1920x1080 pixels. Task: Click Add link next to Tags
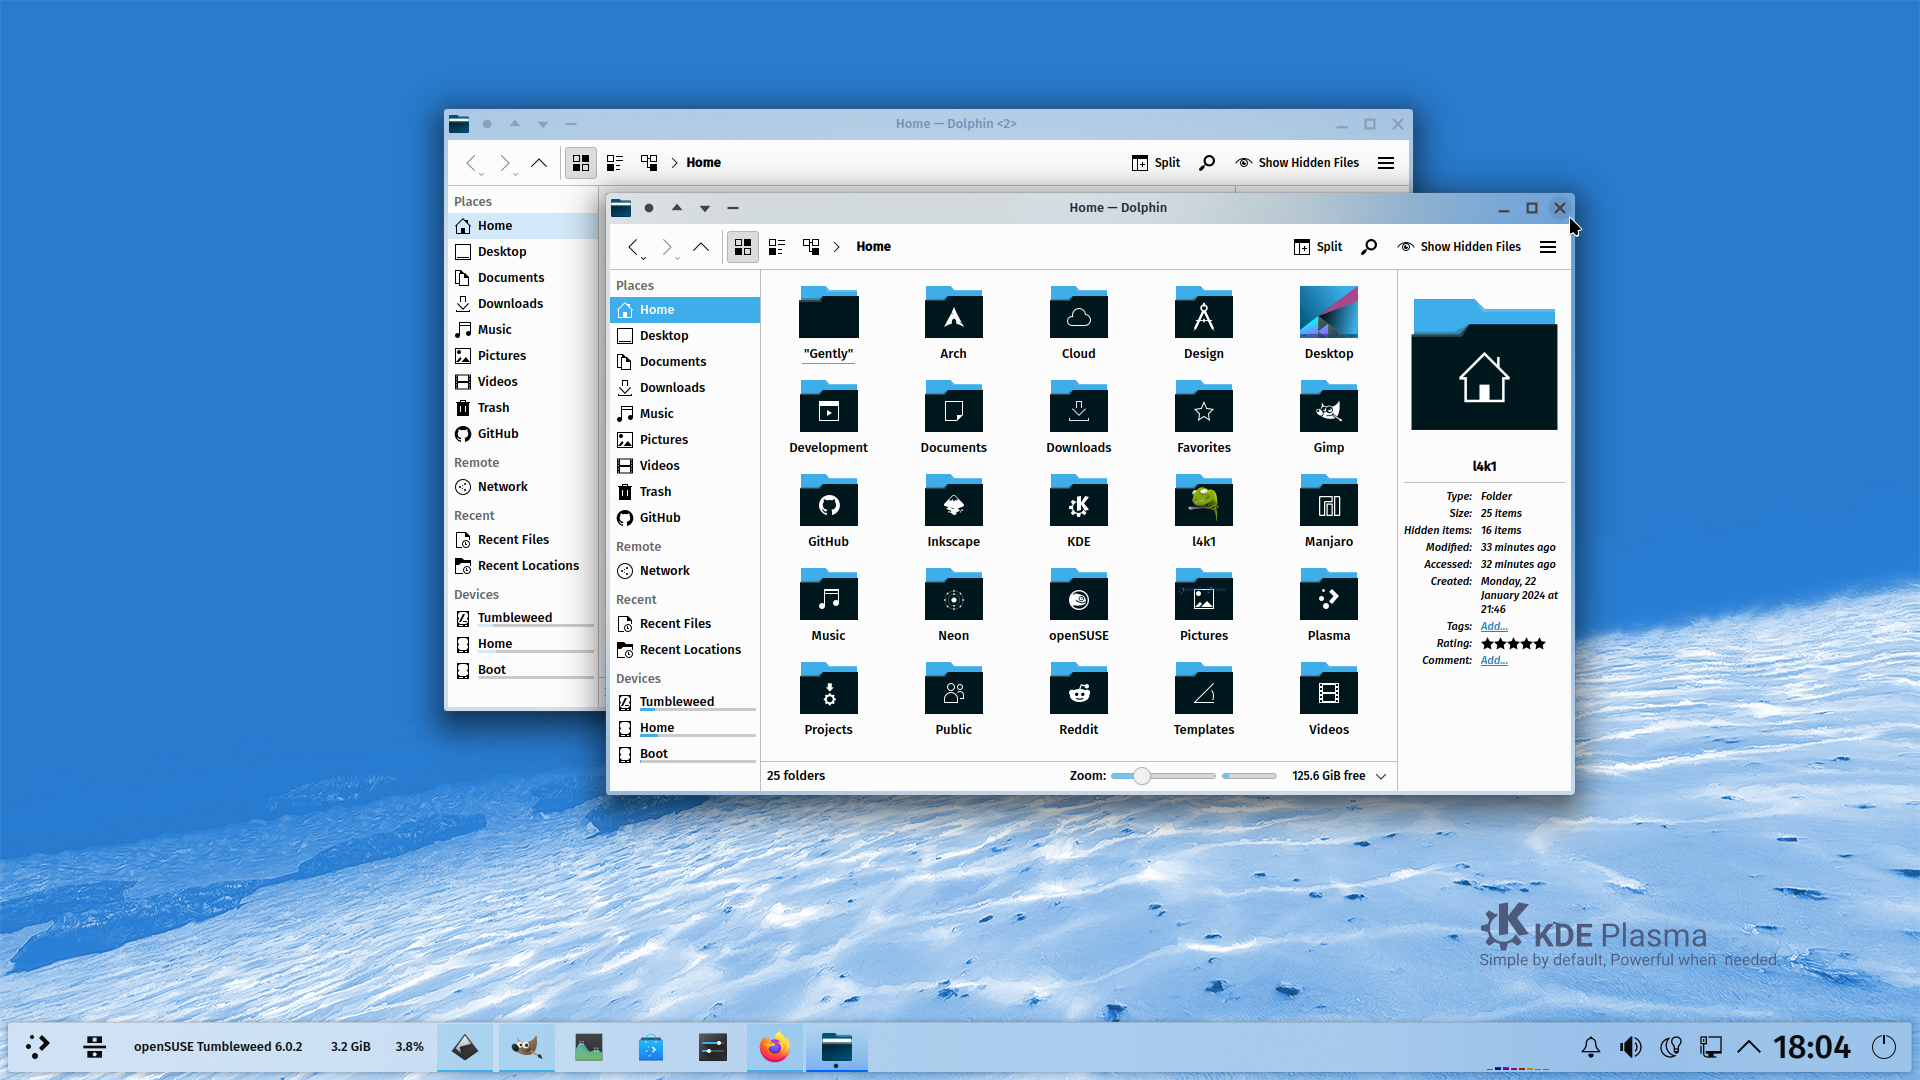click(1494, 627)
